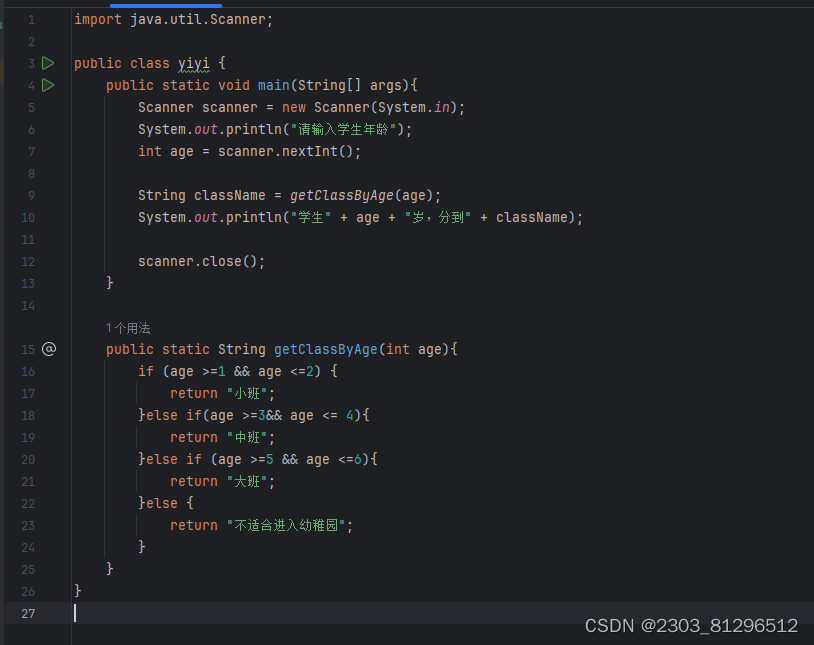Click the main method name
The height and width of the screenshot is (645, 814).
(274, 85)
